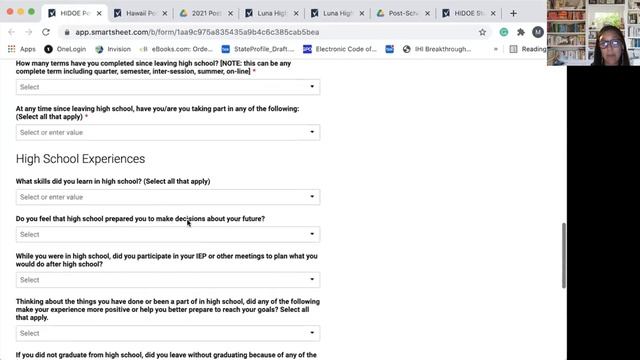Close the 2021 Post tab
This screenshot has width=640, height=360.
click(230, 13)
